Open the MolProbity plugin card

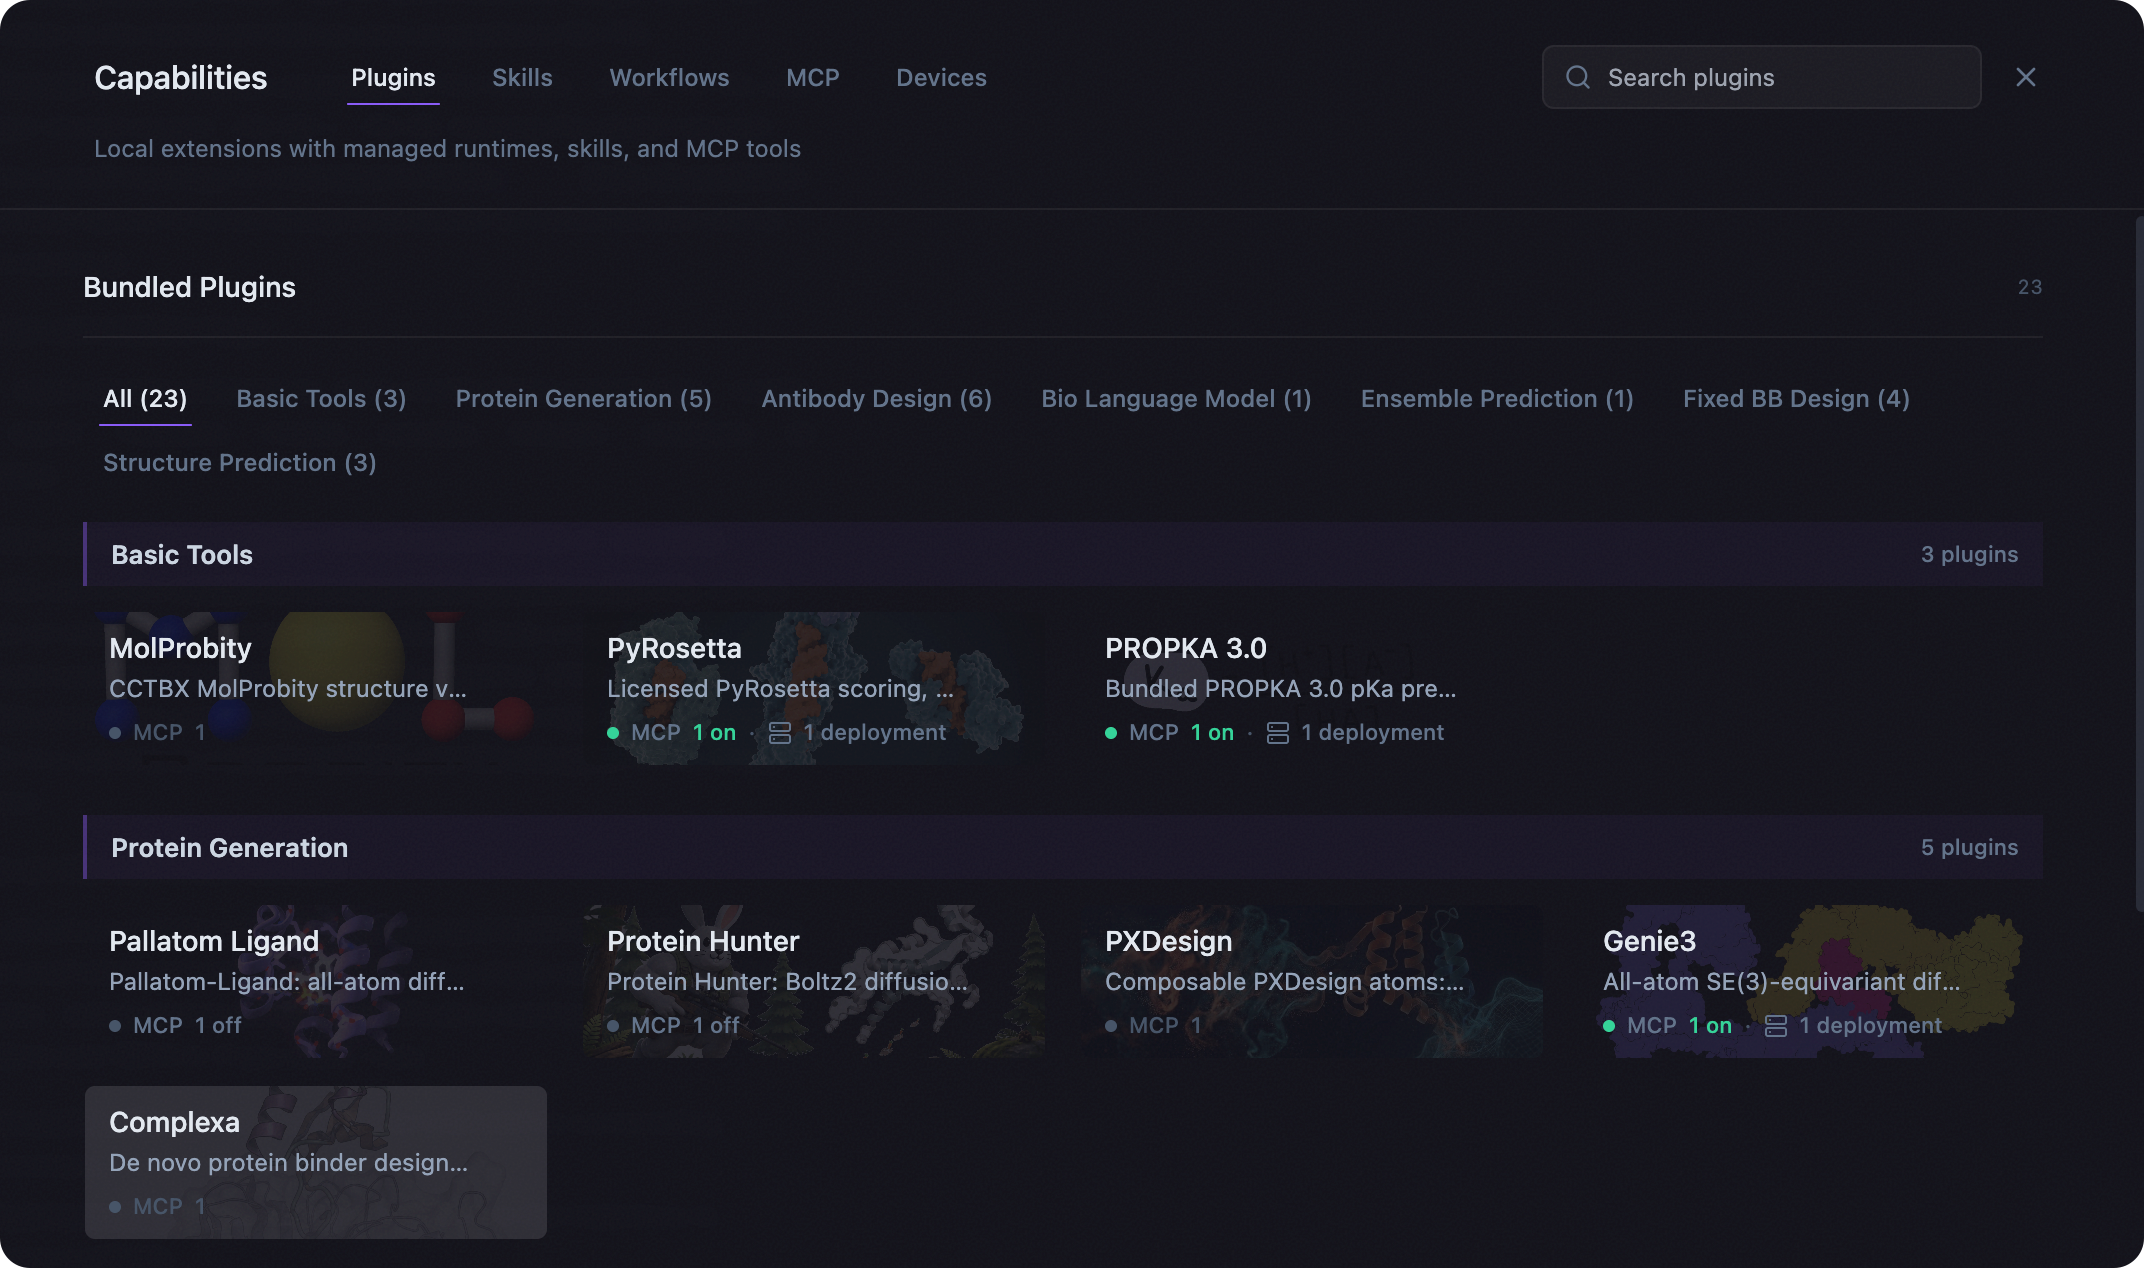(x=316, y=689)
